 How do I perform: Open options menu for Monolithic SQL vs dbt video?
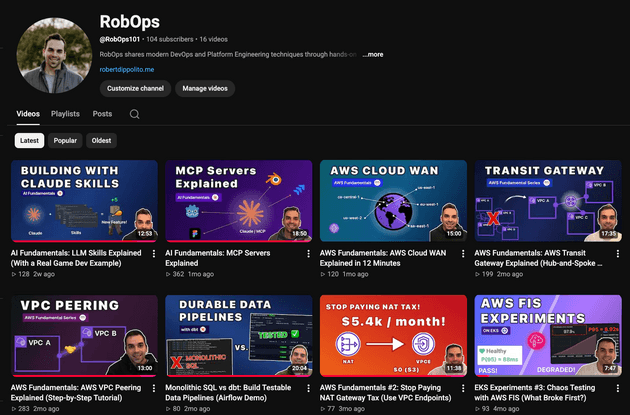pos(309,388)
